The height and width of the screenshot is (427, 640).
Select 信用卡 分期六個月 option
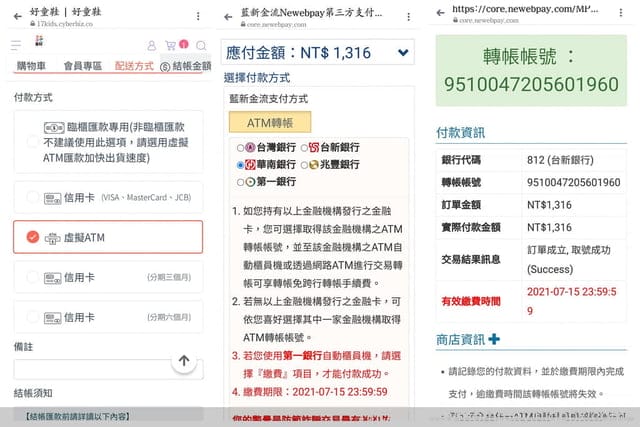point(108,317)
